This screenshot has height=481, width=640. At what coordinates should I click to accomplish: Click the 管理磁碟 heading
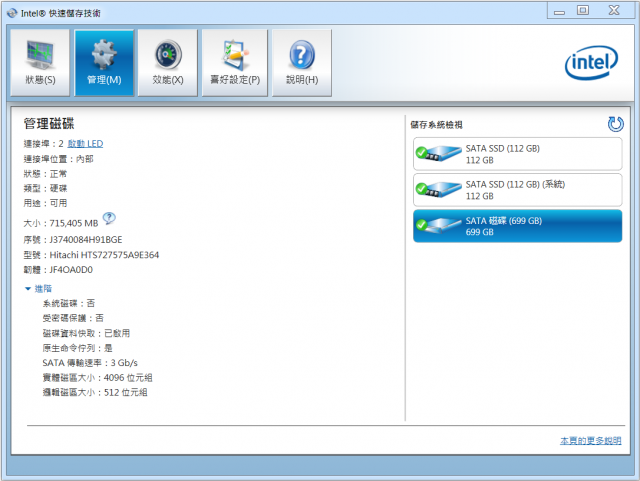(49, 124)
